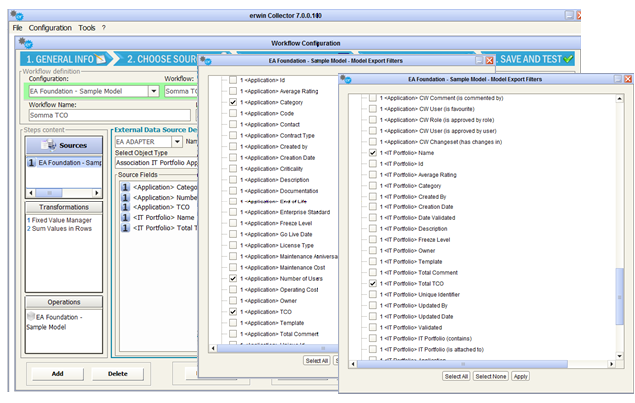Click the Delete button
This screenshot has height=403, width=635.
click(117, 373)
